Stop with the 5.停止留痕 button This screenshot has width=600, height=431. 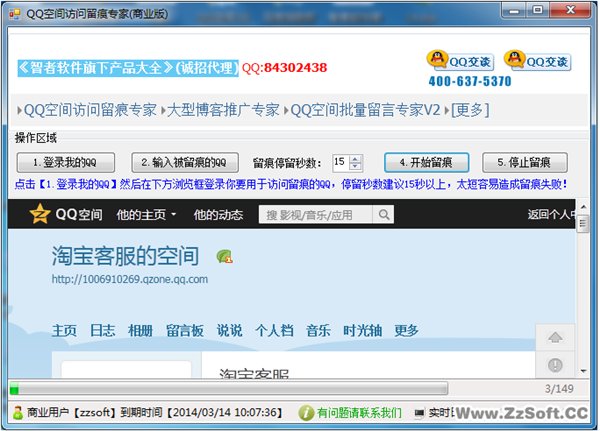(x=525, y=163)
